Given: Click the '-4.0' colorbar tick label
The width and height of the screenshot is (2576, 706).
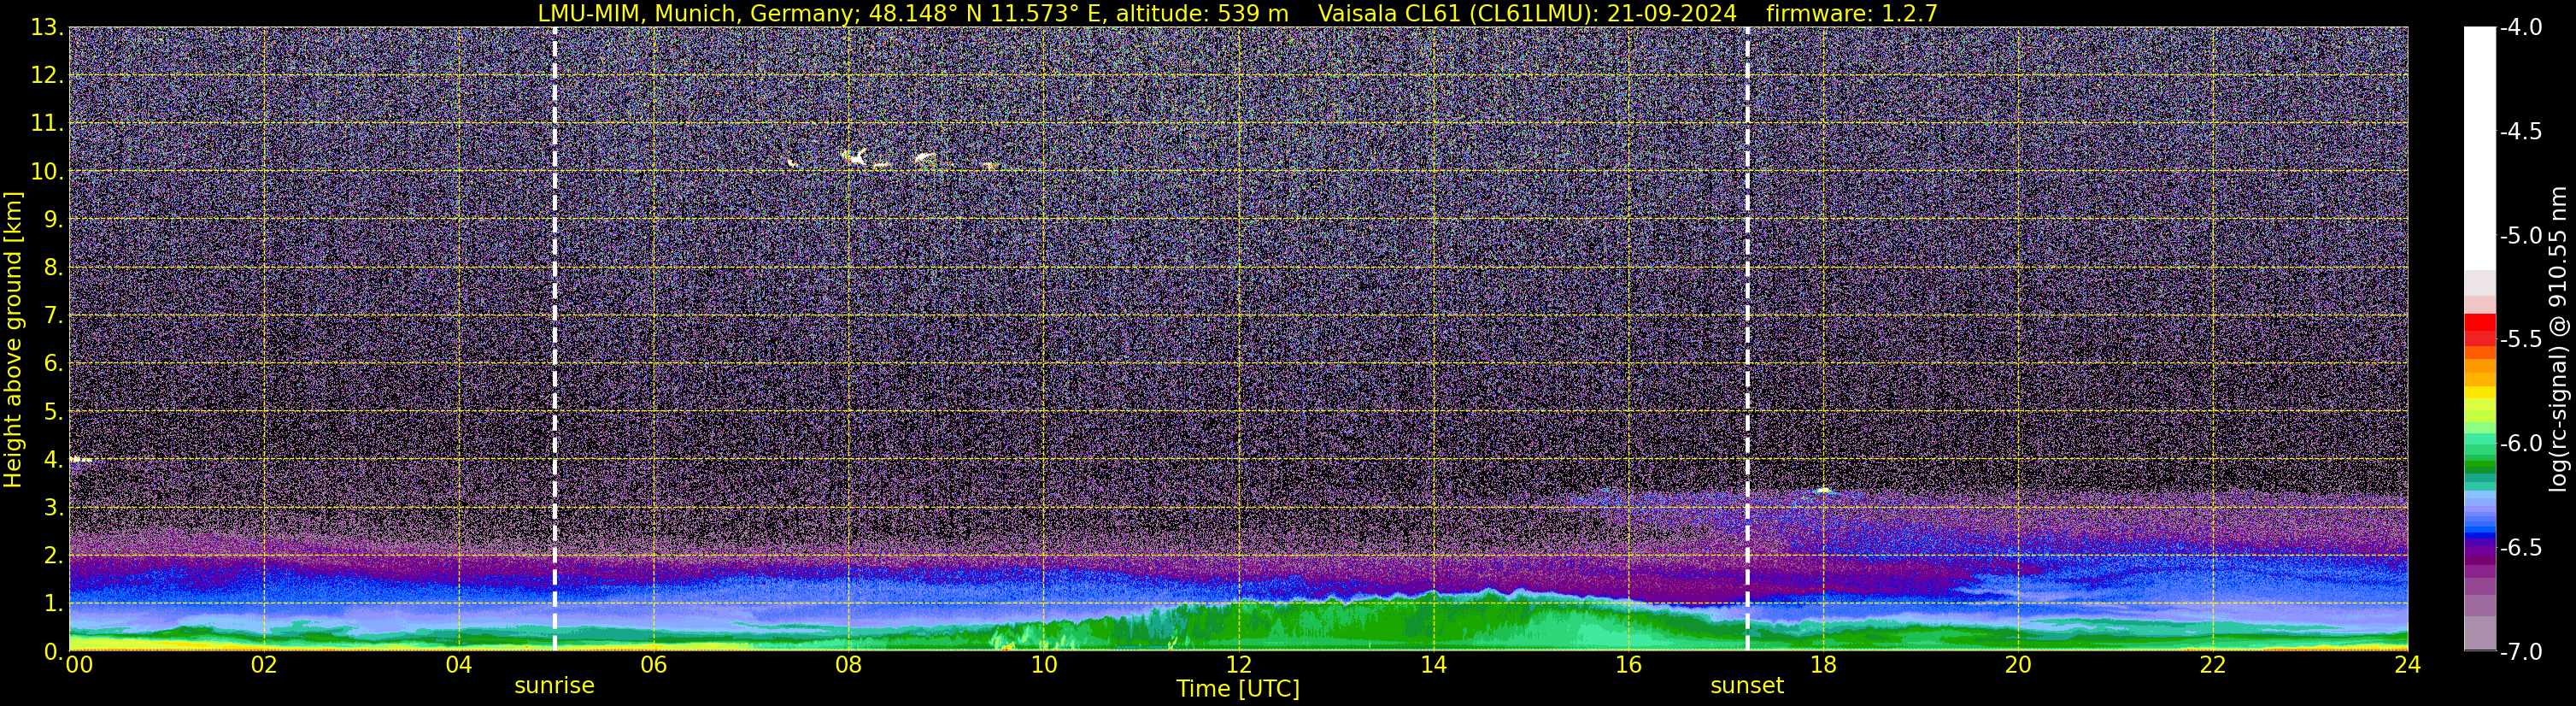Looking at the screenshot, I should pyautogui.click(x=2520, y=28).
